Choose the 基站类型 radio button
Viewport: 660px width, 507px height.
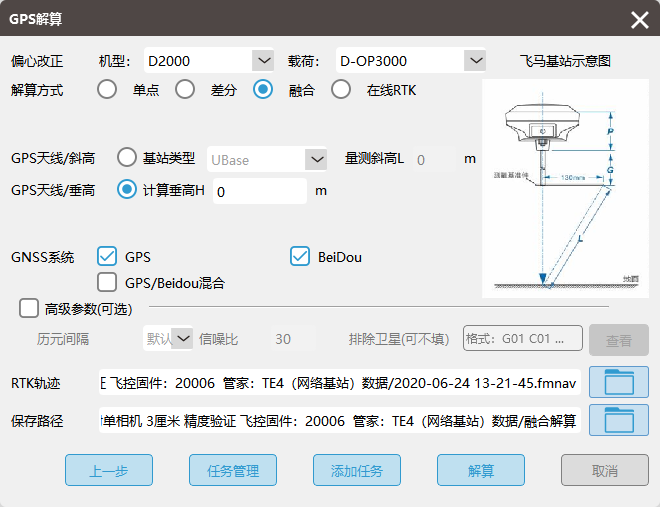(127, 158)
